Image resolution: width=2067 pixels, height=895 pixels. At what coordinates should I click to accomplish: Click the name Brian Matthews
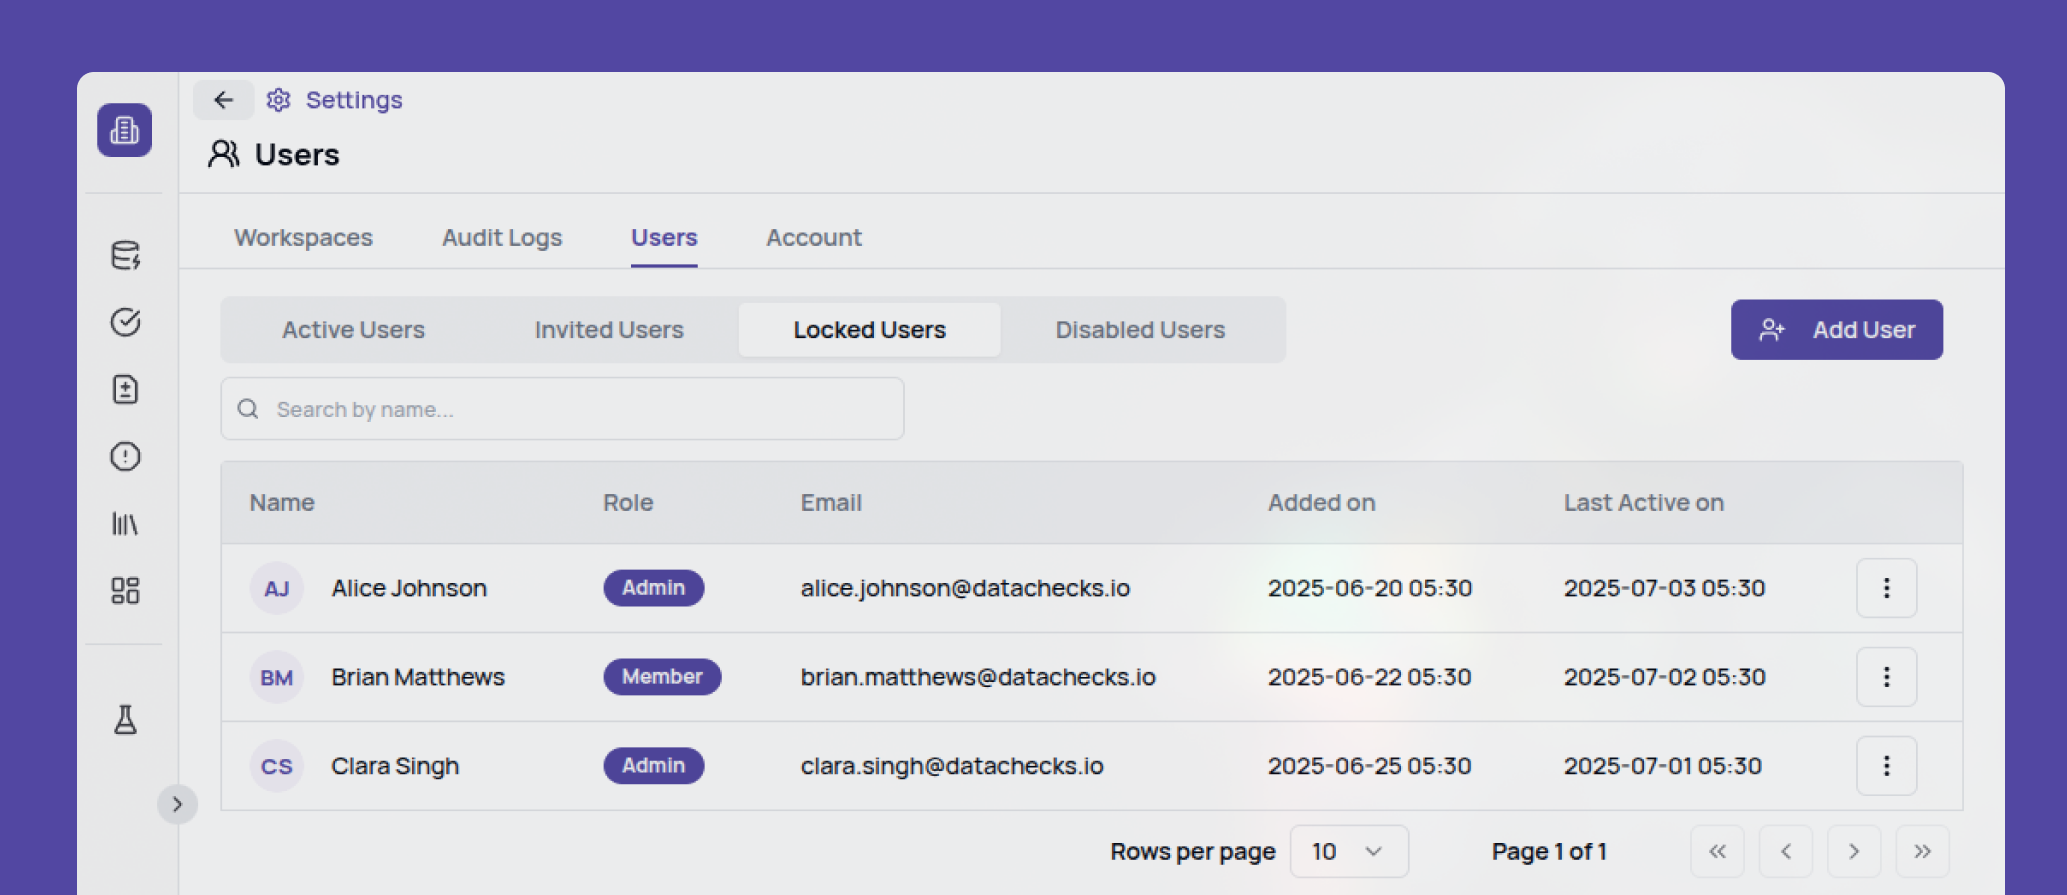pos(418,677)
